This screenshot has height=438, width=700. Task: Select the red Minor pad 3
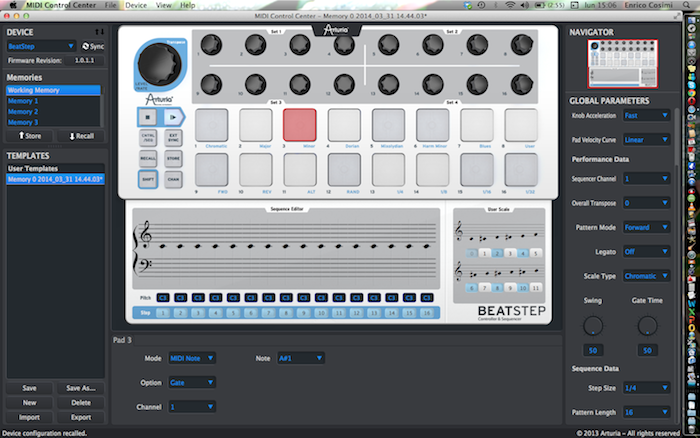coord(299,125)
